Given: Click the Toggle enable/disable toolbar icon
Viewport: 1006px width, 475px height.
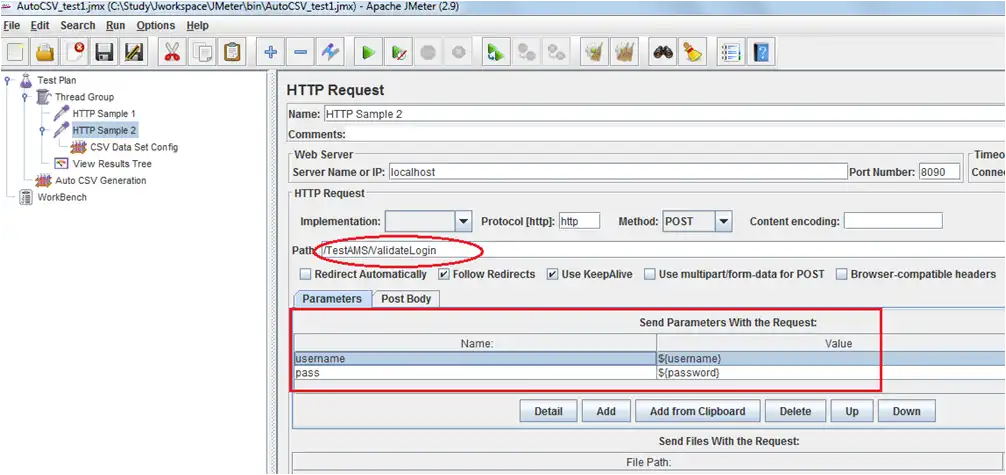Looking at the screenshot, I should pyautogui.click(x=330, y=52).
